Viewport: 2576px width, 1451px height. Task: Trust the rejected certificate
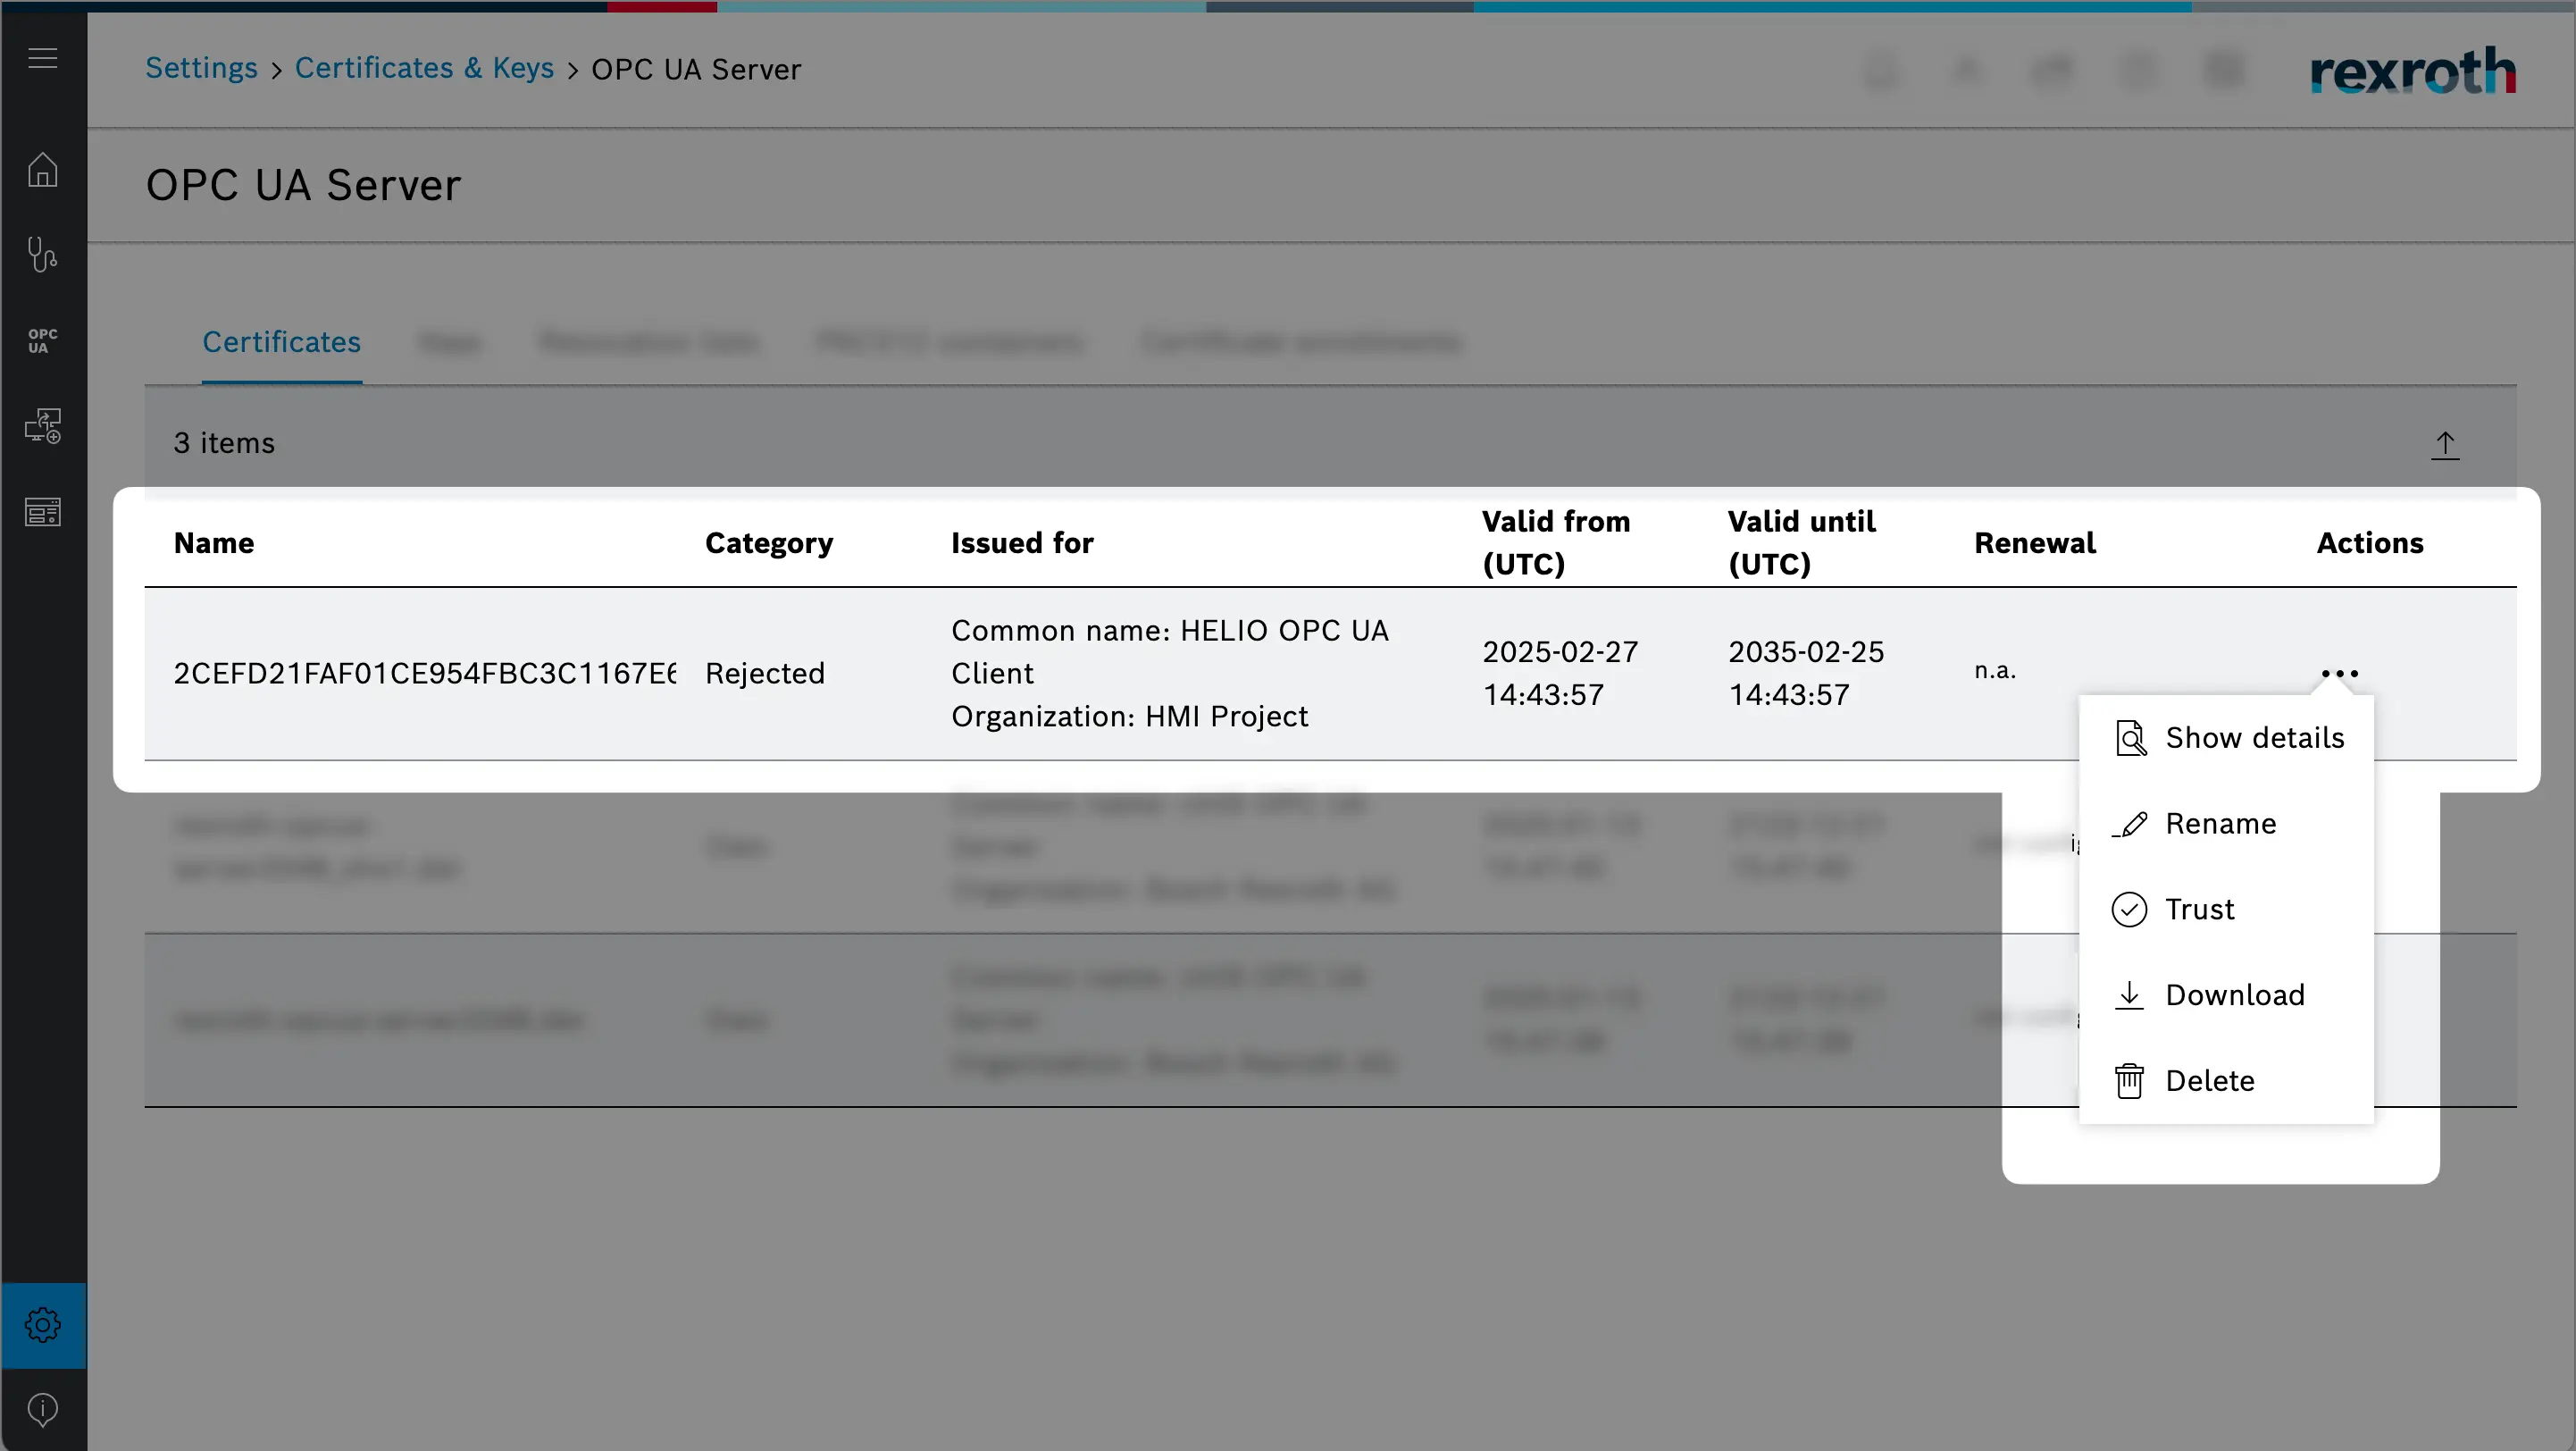click(x=2198, y=910)
